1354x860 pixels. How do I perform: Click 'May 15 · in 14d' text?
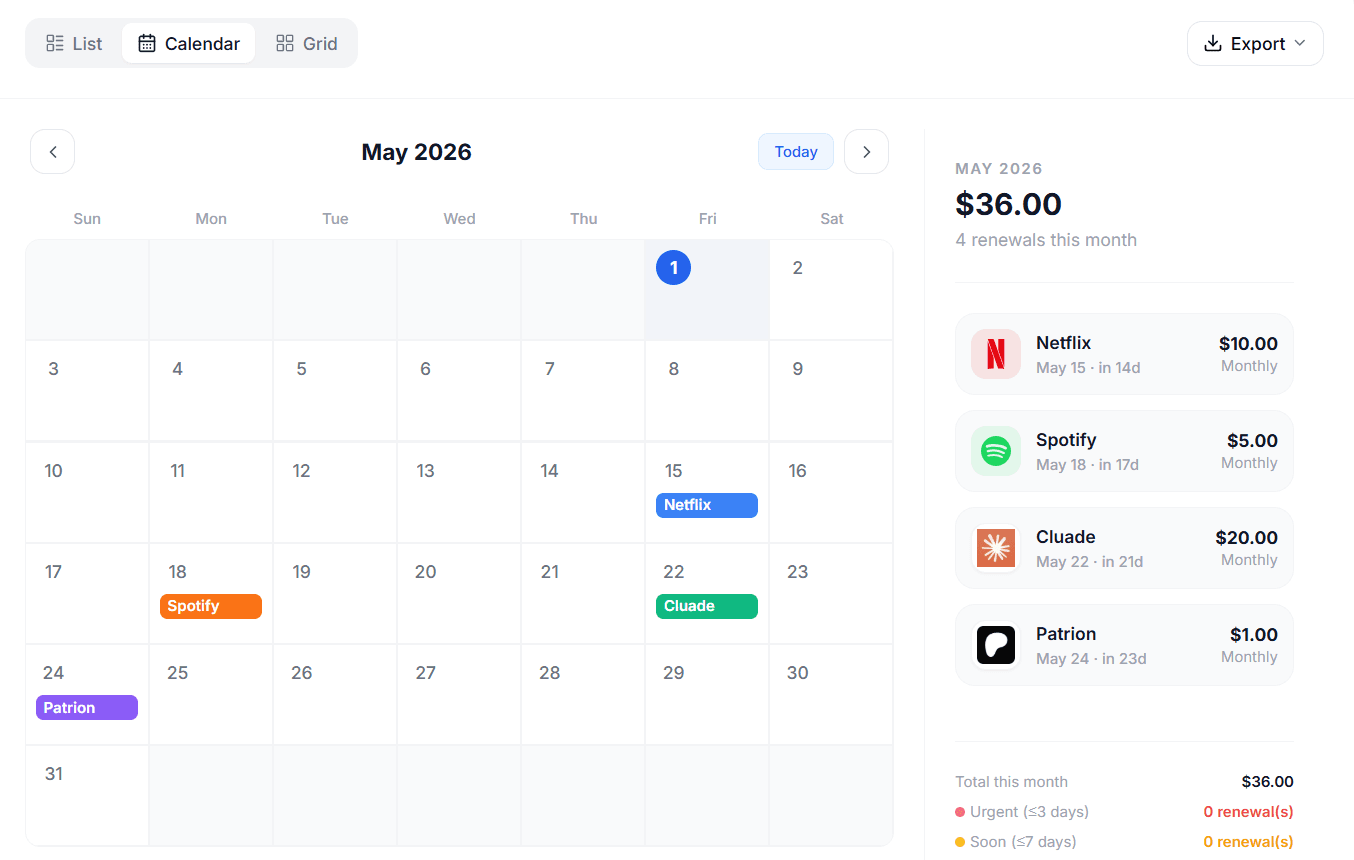tap(1088, 368)
